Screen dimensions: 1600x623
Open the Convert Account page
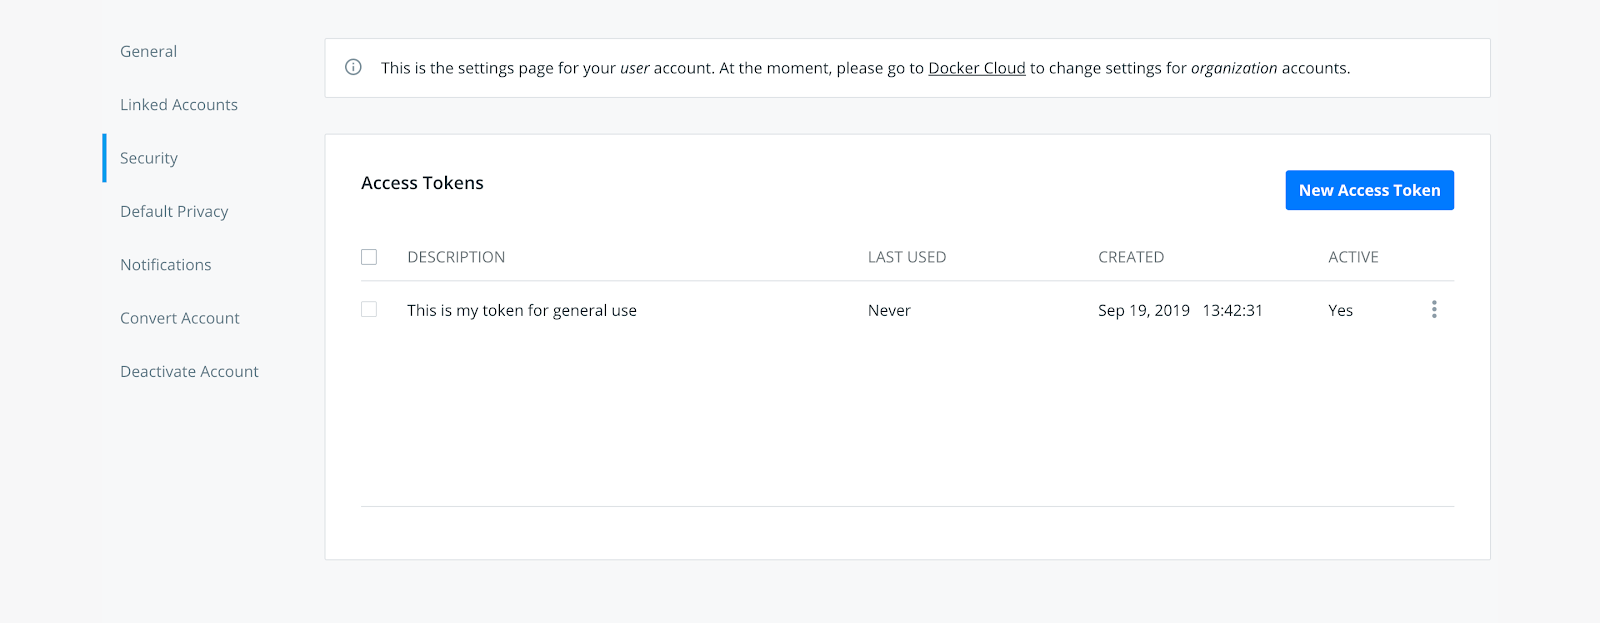[x=180, y=318]
